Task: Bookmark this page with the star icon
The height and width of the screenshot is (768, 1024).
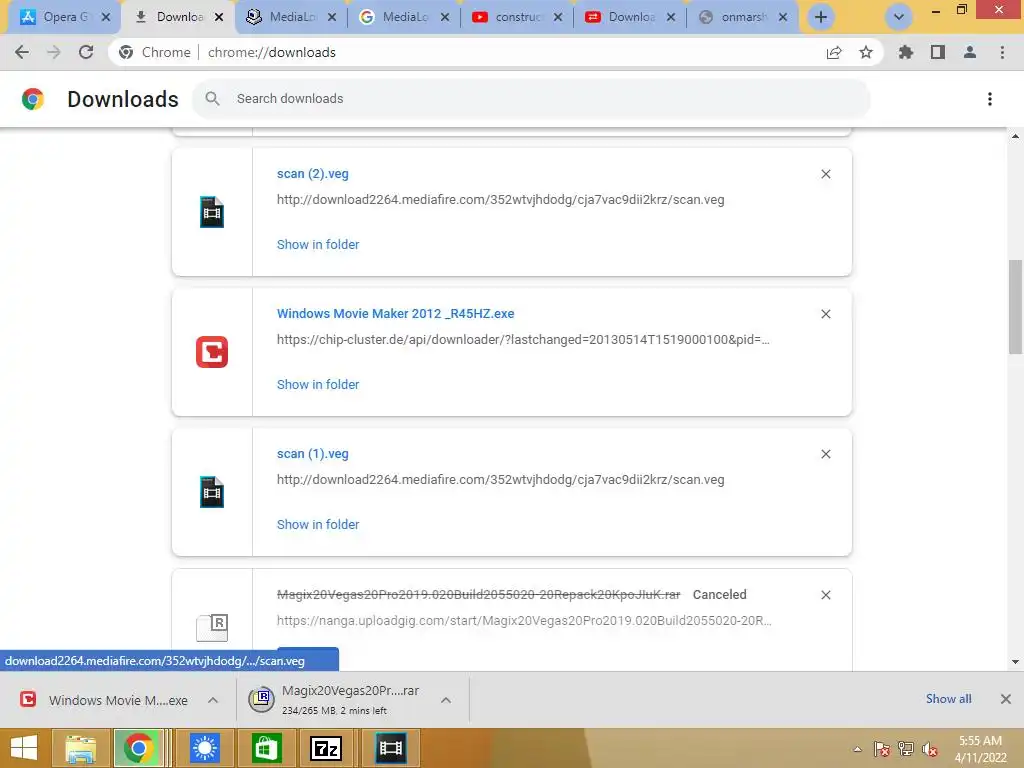Action: [x=866, y=52]
